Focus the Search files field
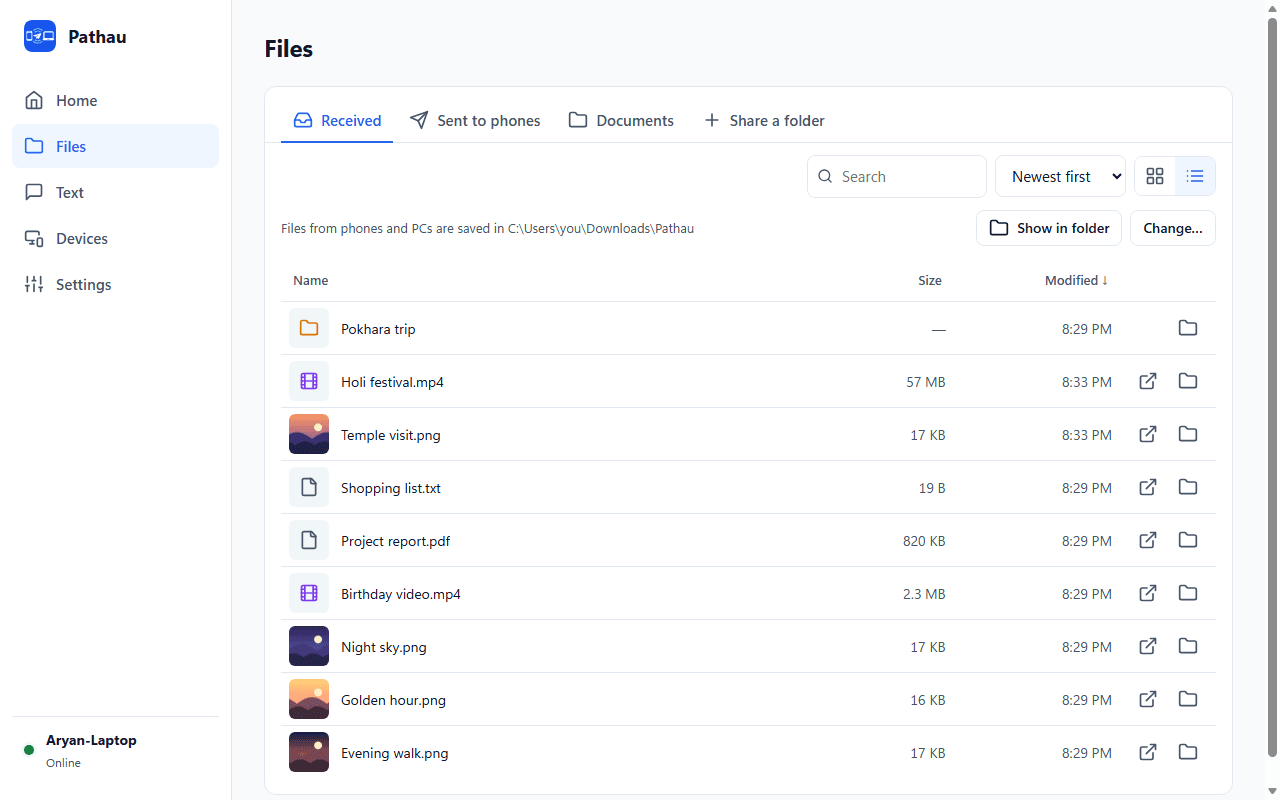This screenshot has width=1280, height=800. 897,176
